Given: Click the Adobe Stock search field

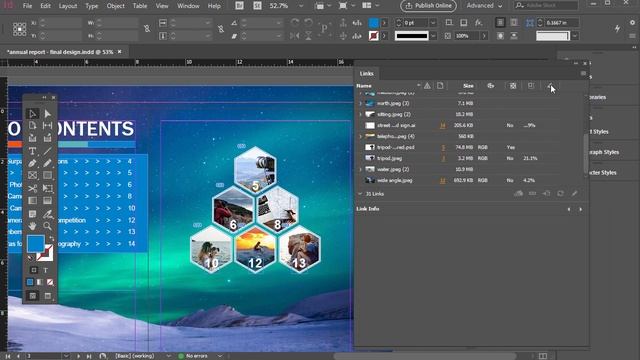Looking at the screenshot, I should (546, 6).
